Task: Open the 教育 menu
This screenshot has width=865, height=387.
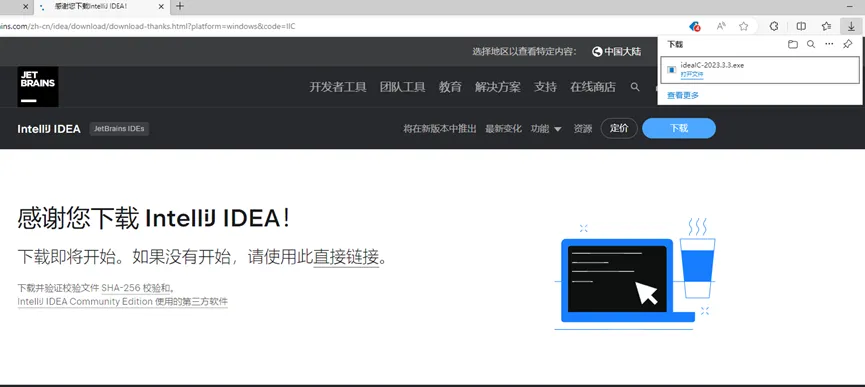Action: point(450,87)
